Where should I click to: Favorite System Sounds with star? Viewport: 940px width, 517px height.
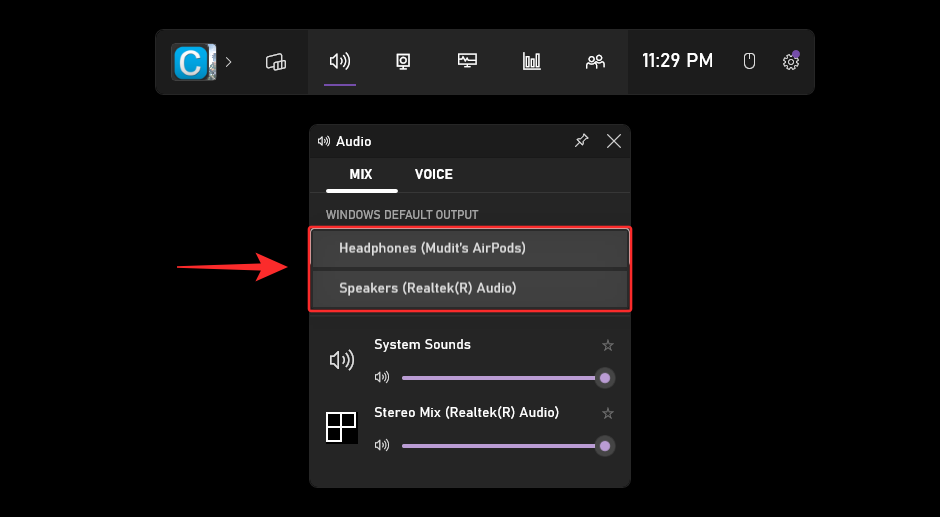coord(607,345)
